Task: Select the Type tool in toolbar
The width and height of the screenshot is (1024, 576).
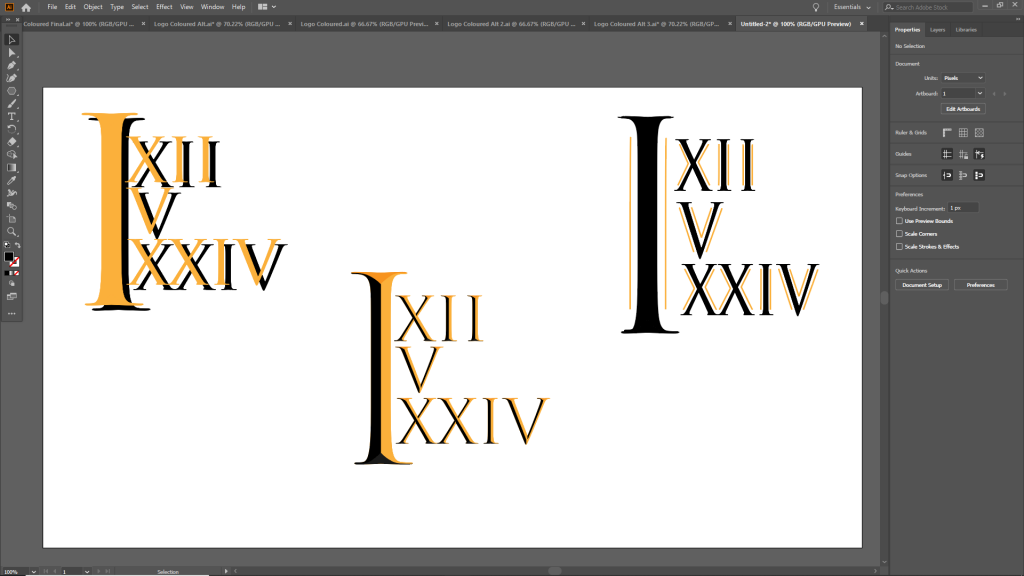Action: point(12,116)
